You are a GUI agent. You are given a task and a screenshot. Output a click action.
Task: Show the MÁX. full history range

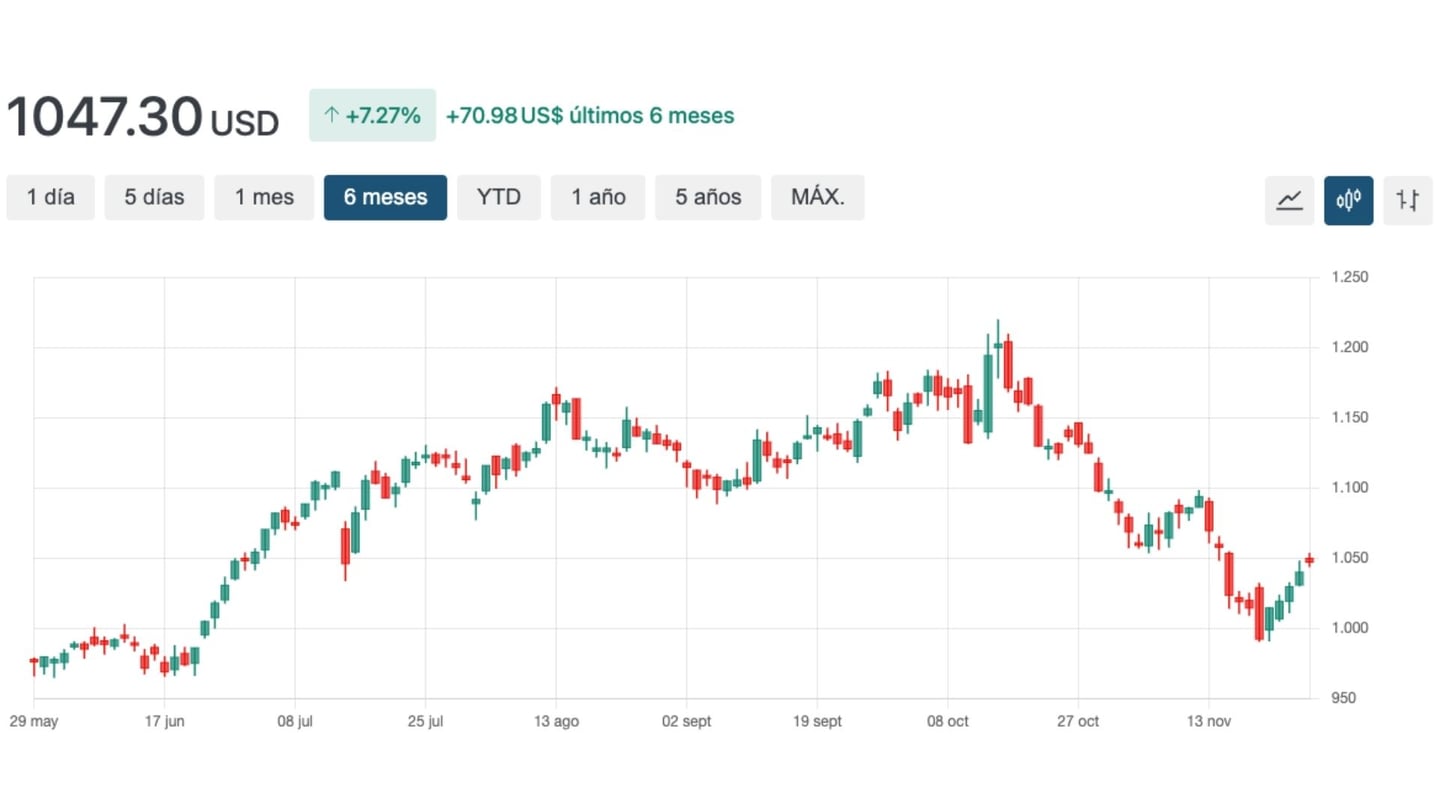(x=817, y=197)
